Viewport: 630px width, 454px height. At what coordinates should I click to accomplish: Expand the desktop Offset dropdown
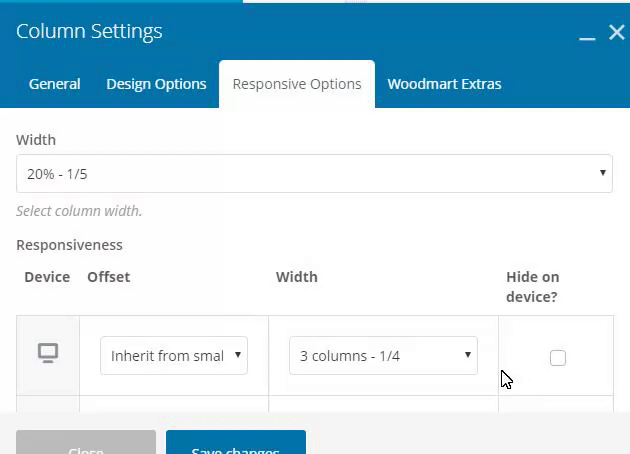174,355
